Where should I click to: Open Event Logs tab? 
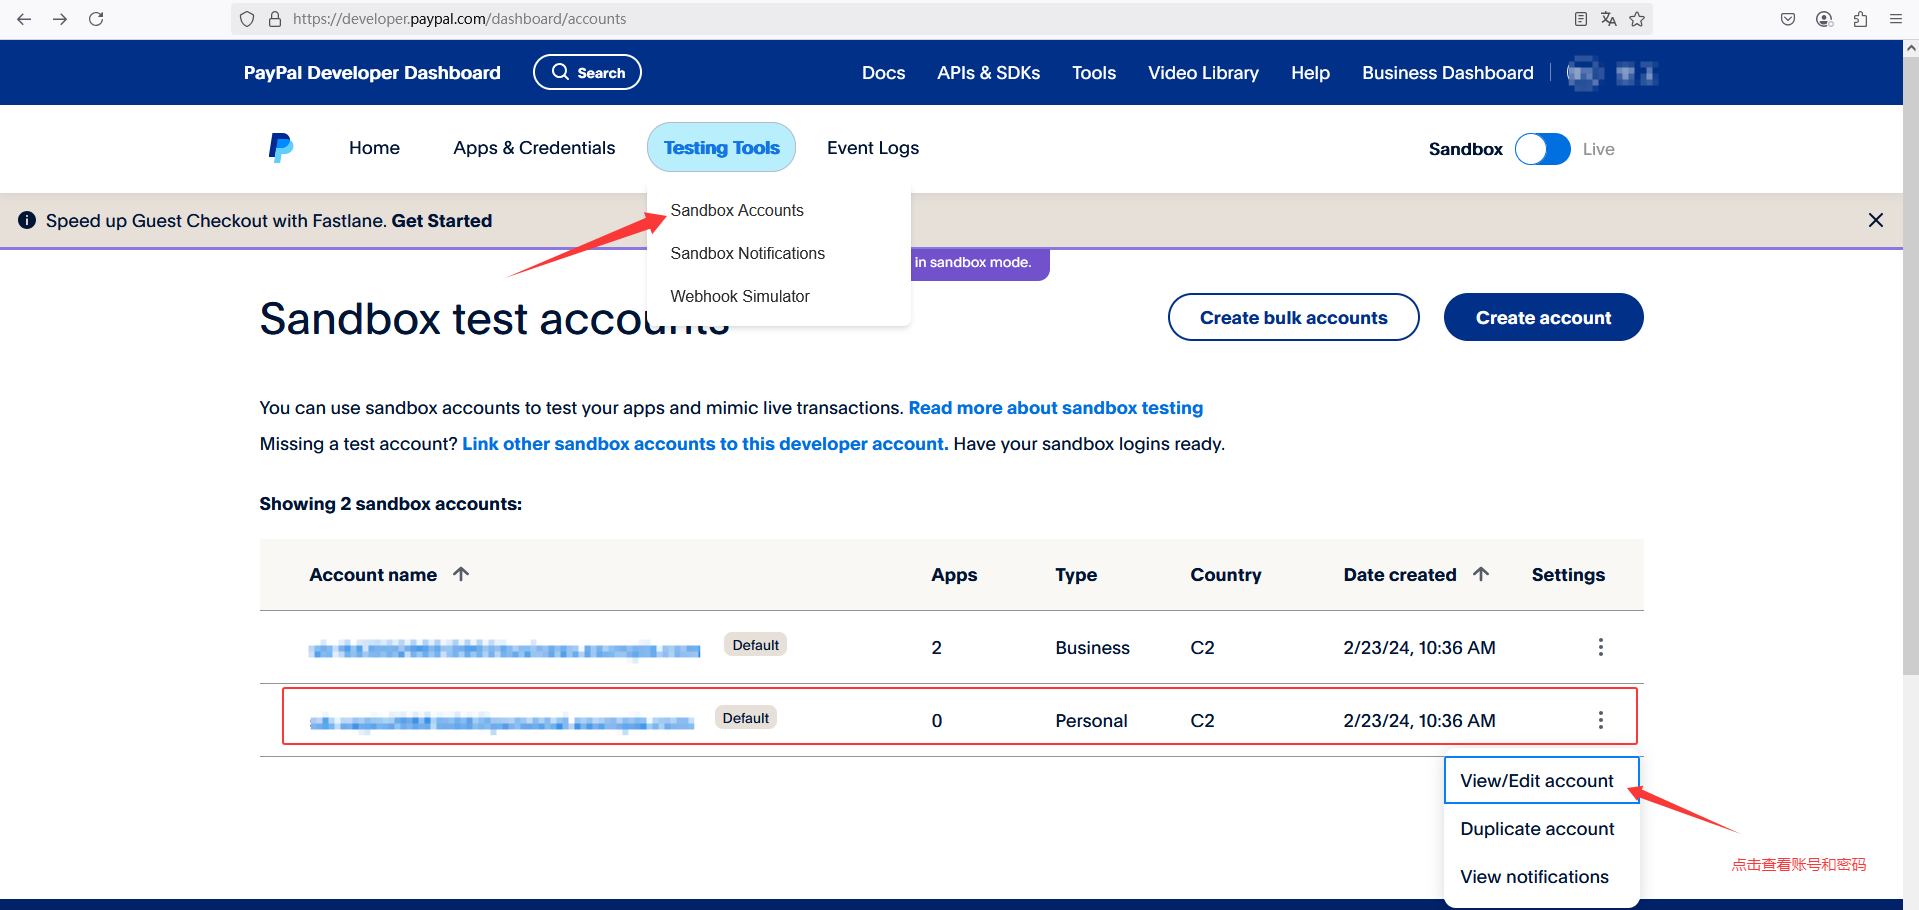point(872,148)
